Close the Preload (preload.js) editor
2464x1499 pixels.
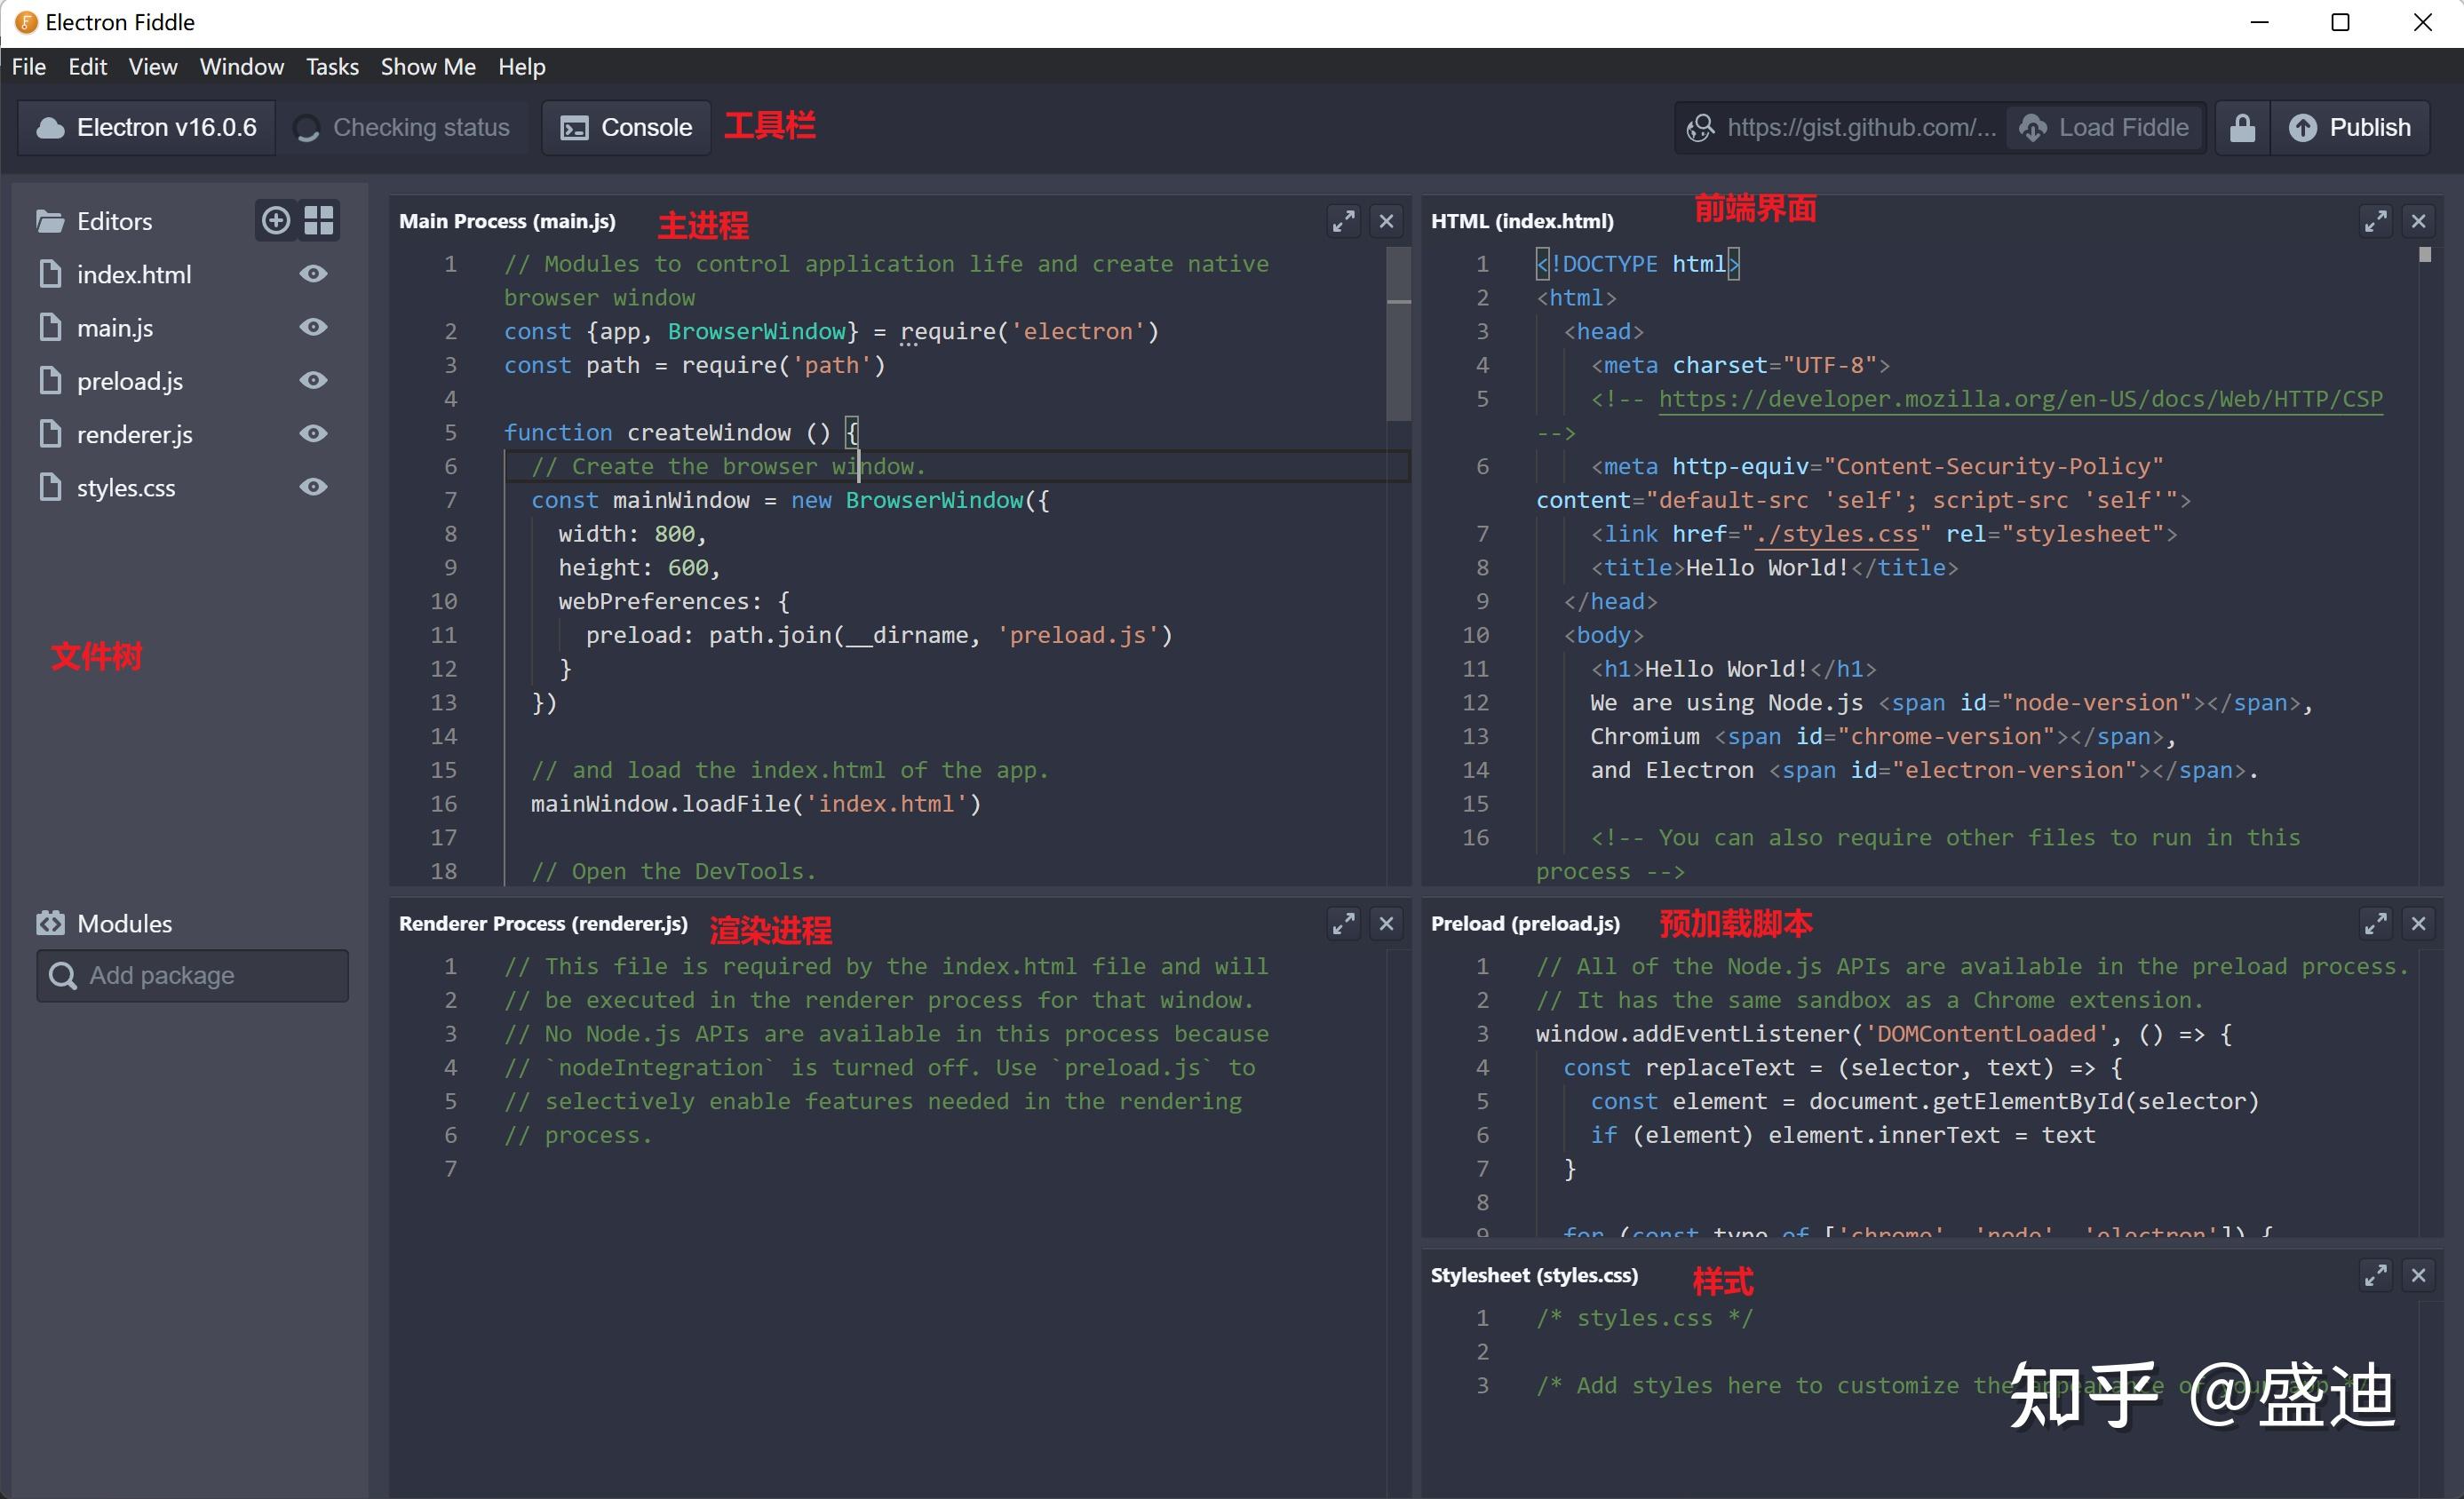click(2418, 923)
